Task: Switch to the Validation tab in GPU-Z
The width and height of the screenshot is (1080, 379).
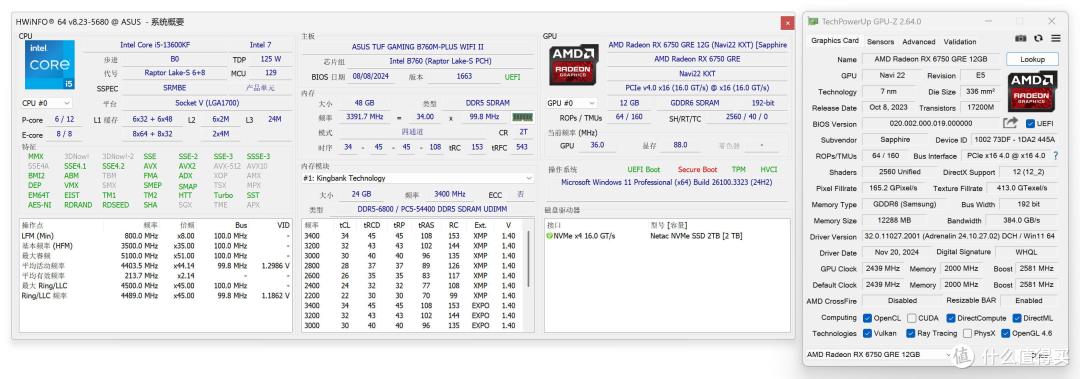Action: pyautogui.click(x=959, y=41)
